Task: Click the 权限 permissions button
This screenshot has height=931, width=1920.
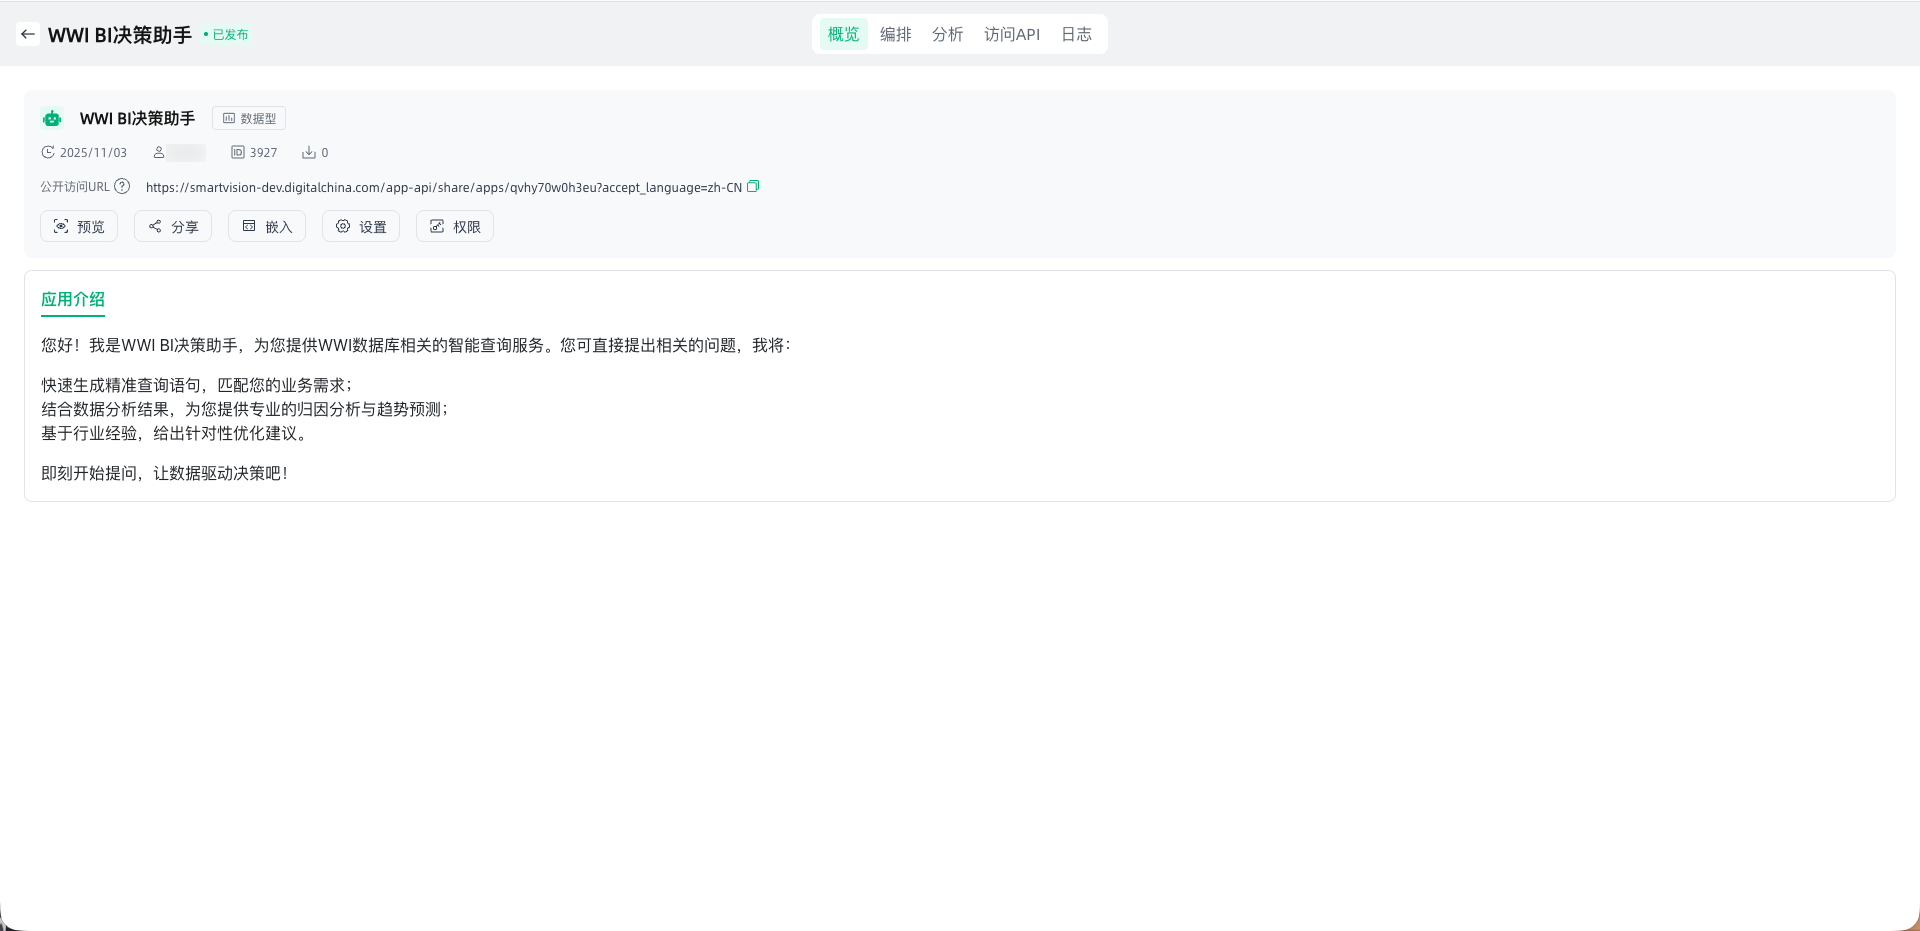Action: 455,227
